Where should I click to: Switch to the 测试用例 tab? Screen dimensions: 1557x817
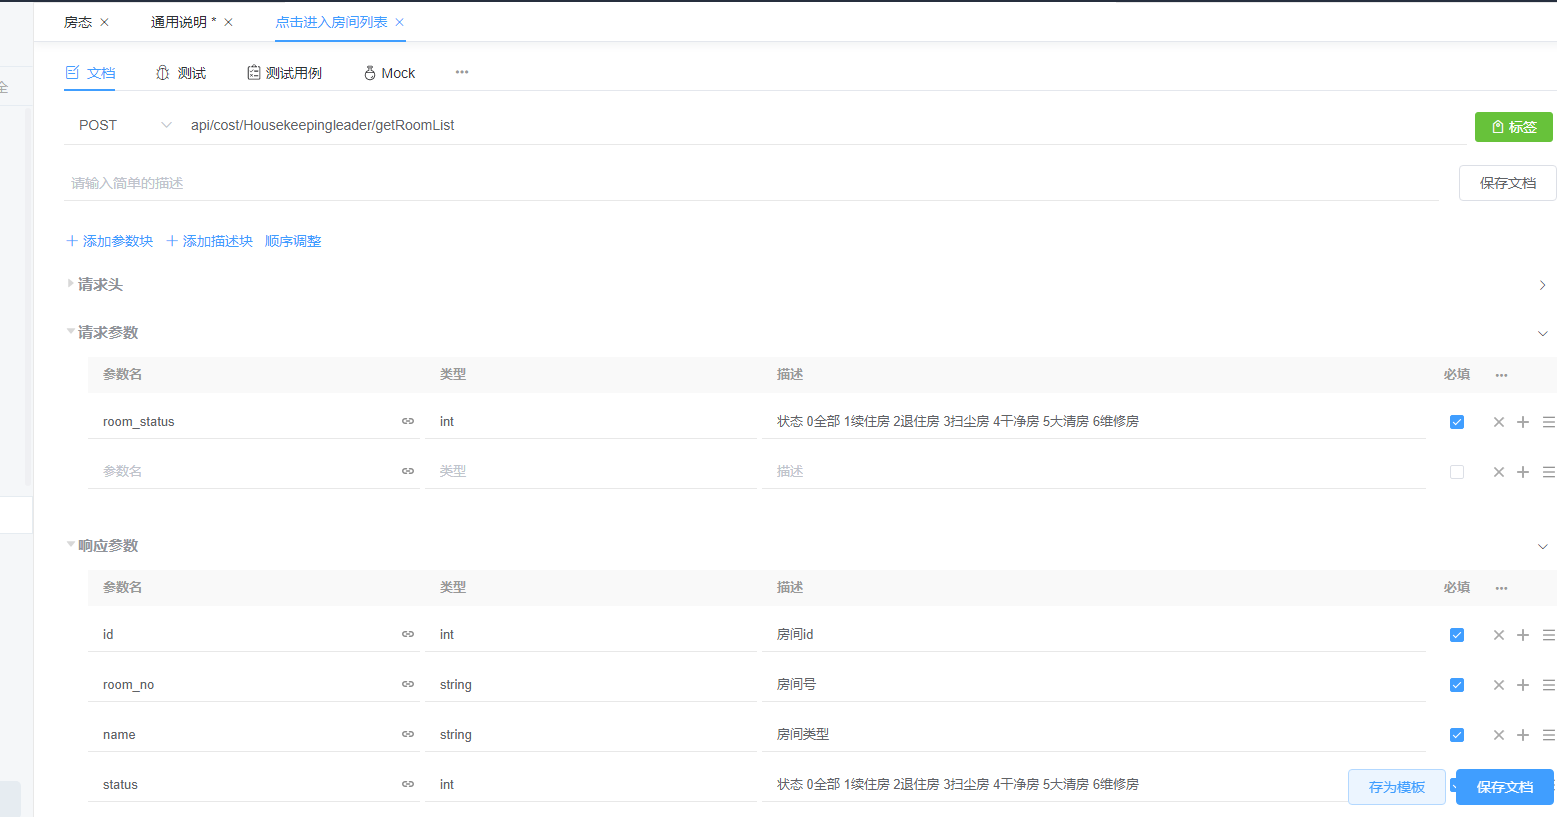pyautogui.click(x=284, y=73)
